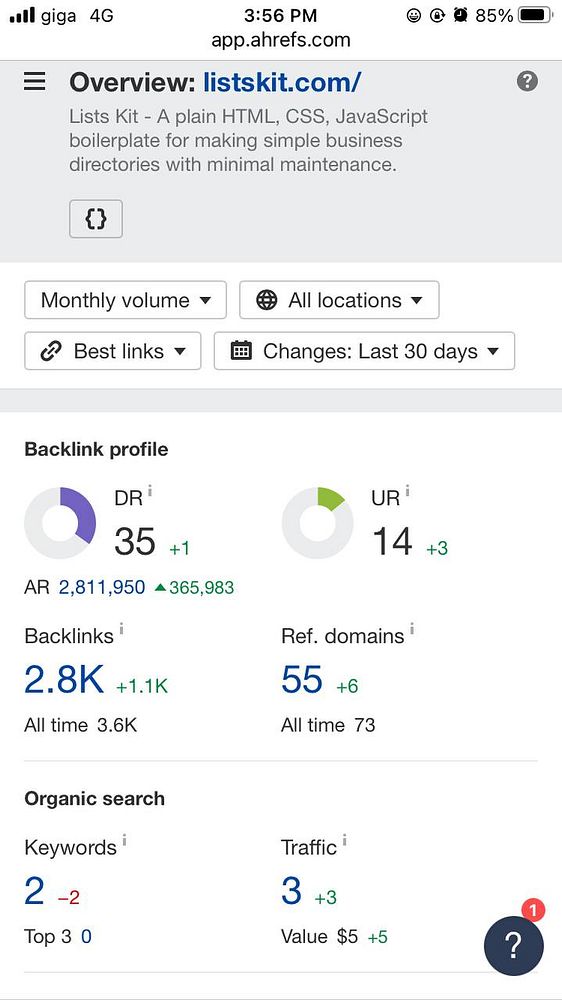Click the All time 3.6K backlinks text
The image size is (562, 1000).
(x=80, y=725)
